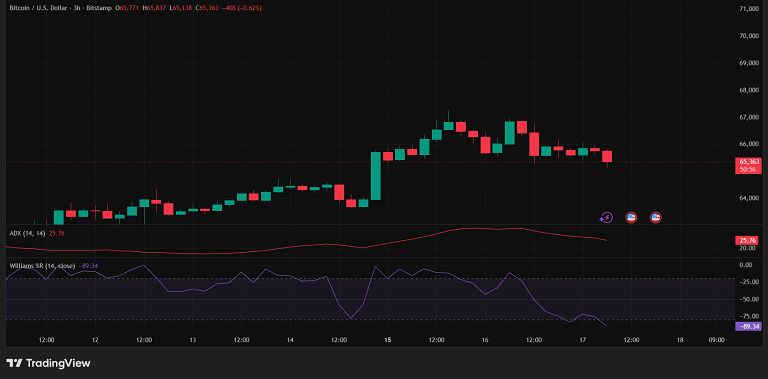Click the 71,000 price axis label
768x379 pixels.
coord(749,9)
